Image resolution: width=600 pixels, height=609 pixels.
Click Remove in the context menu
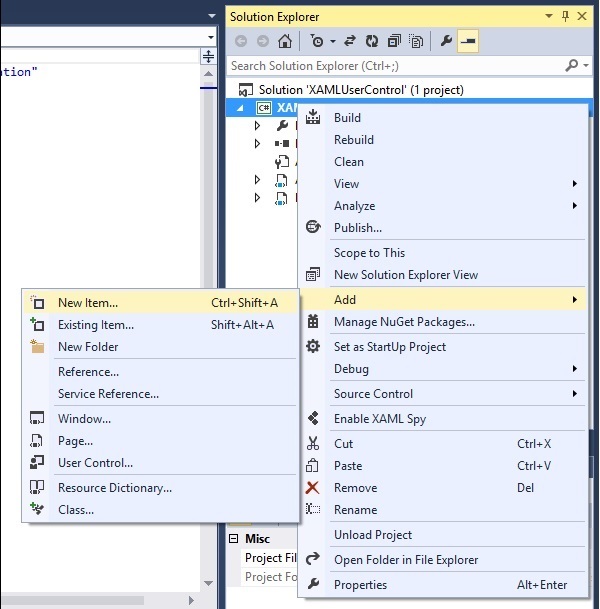(442, 488)
